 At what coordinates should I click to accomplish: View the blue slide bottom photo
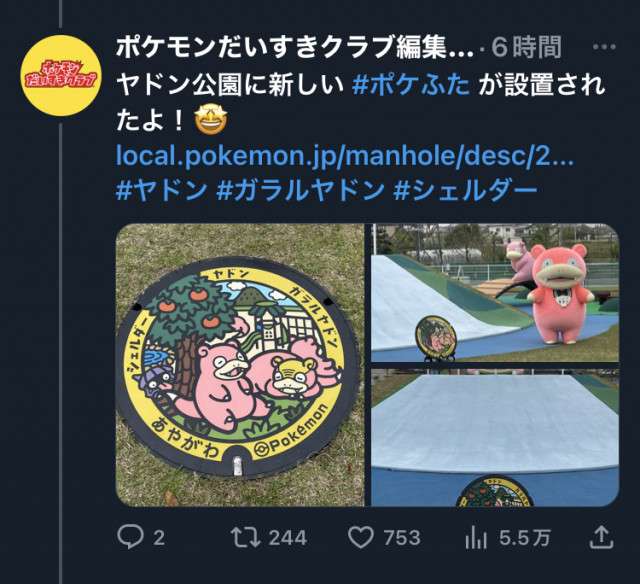pyautogui.click(x=495, y=438)
